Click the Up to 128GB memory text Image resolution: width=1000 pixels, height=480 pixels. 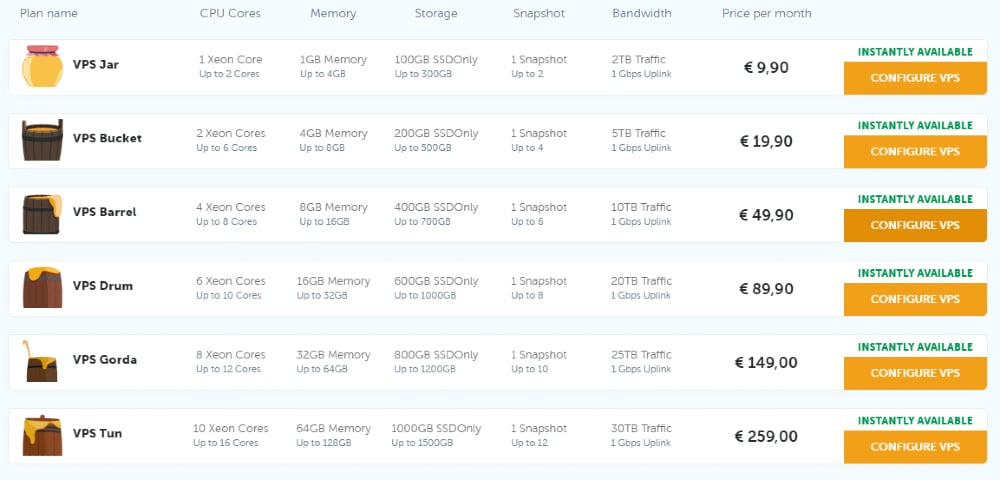(323, 443)
